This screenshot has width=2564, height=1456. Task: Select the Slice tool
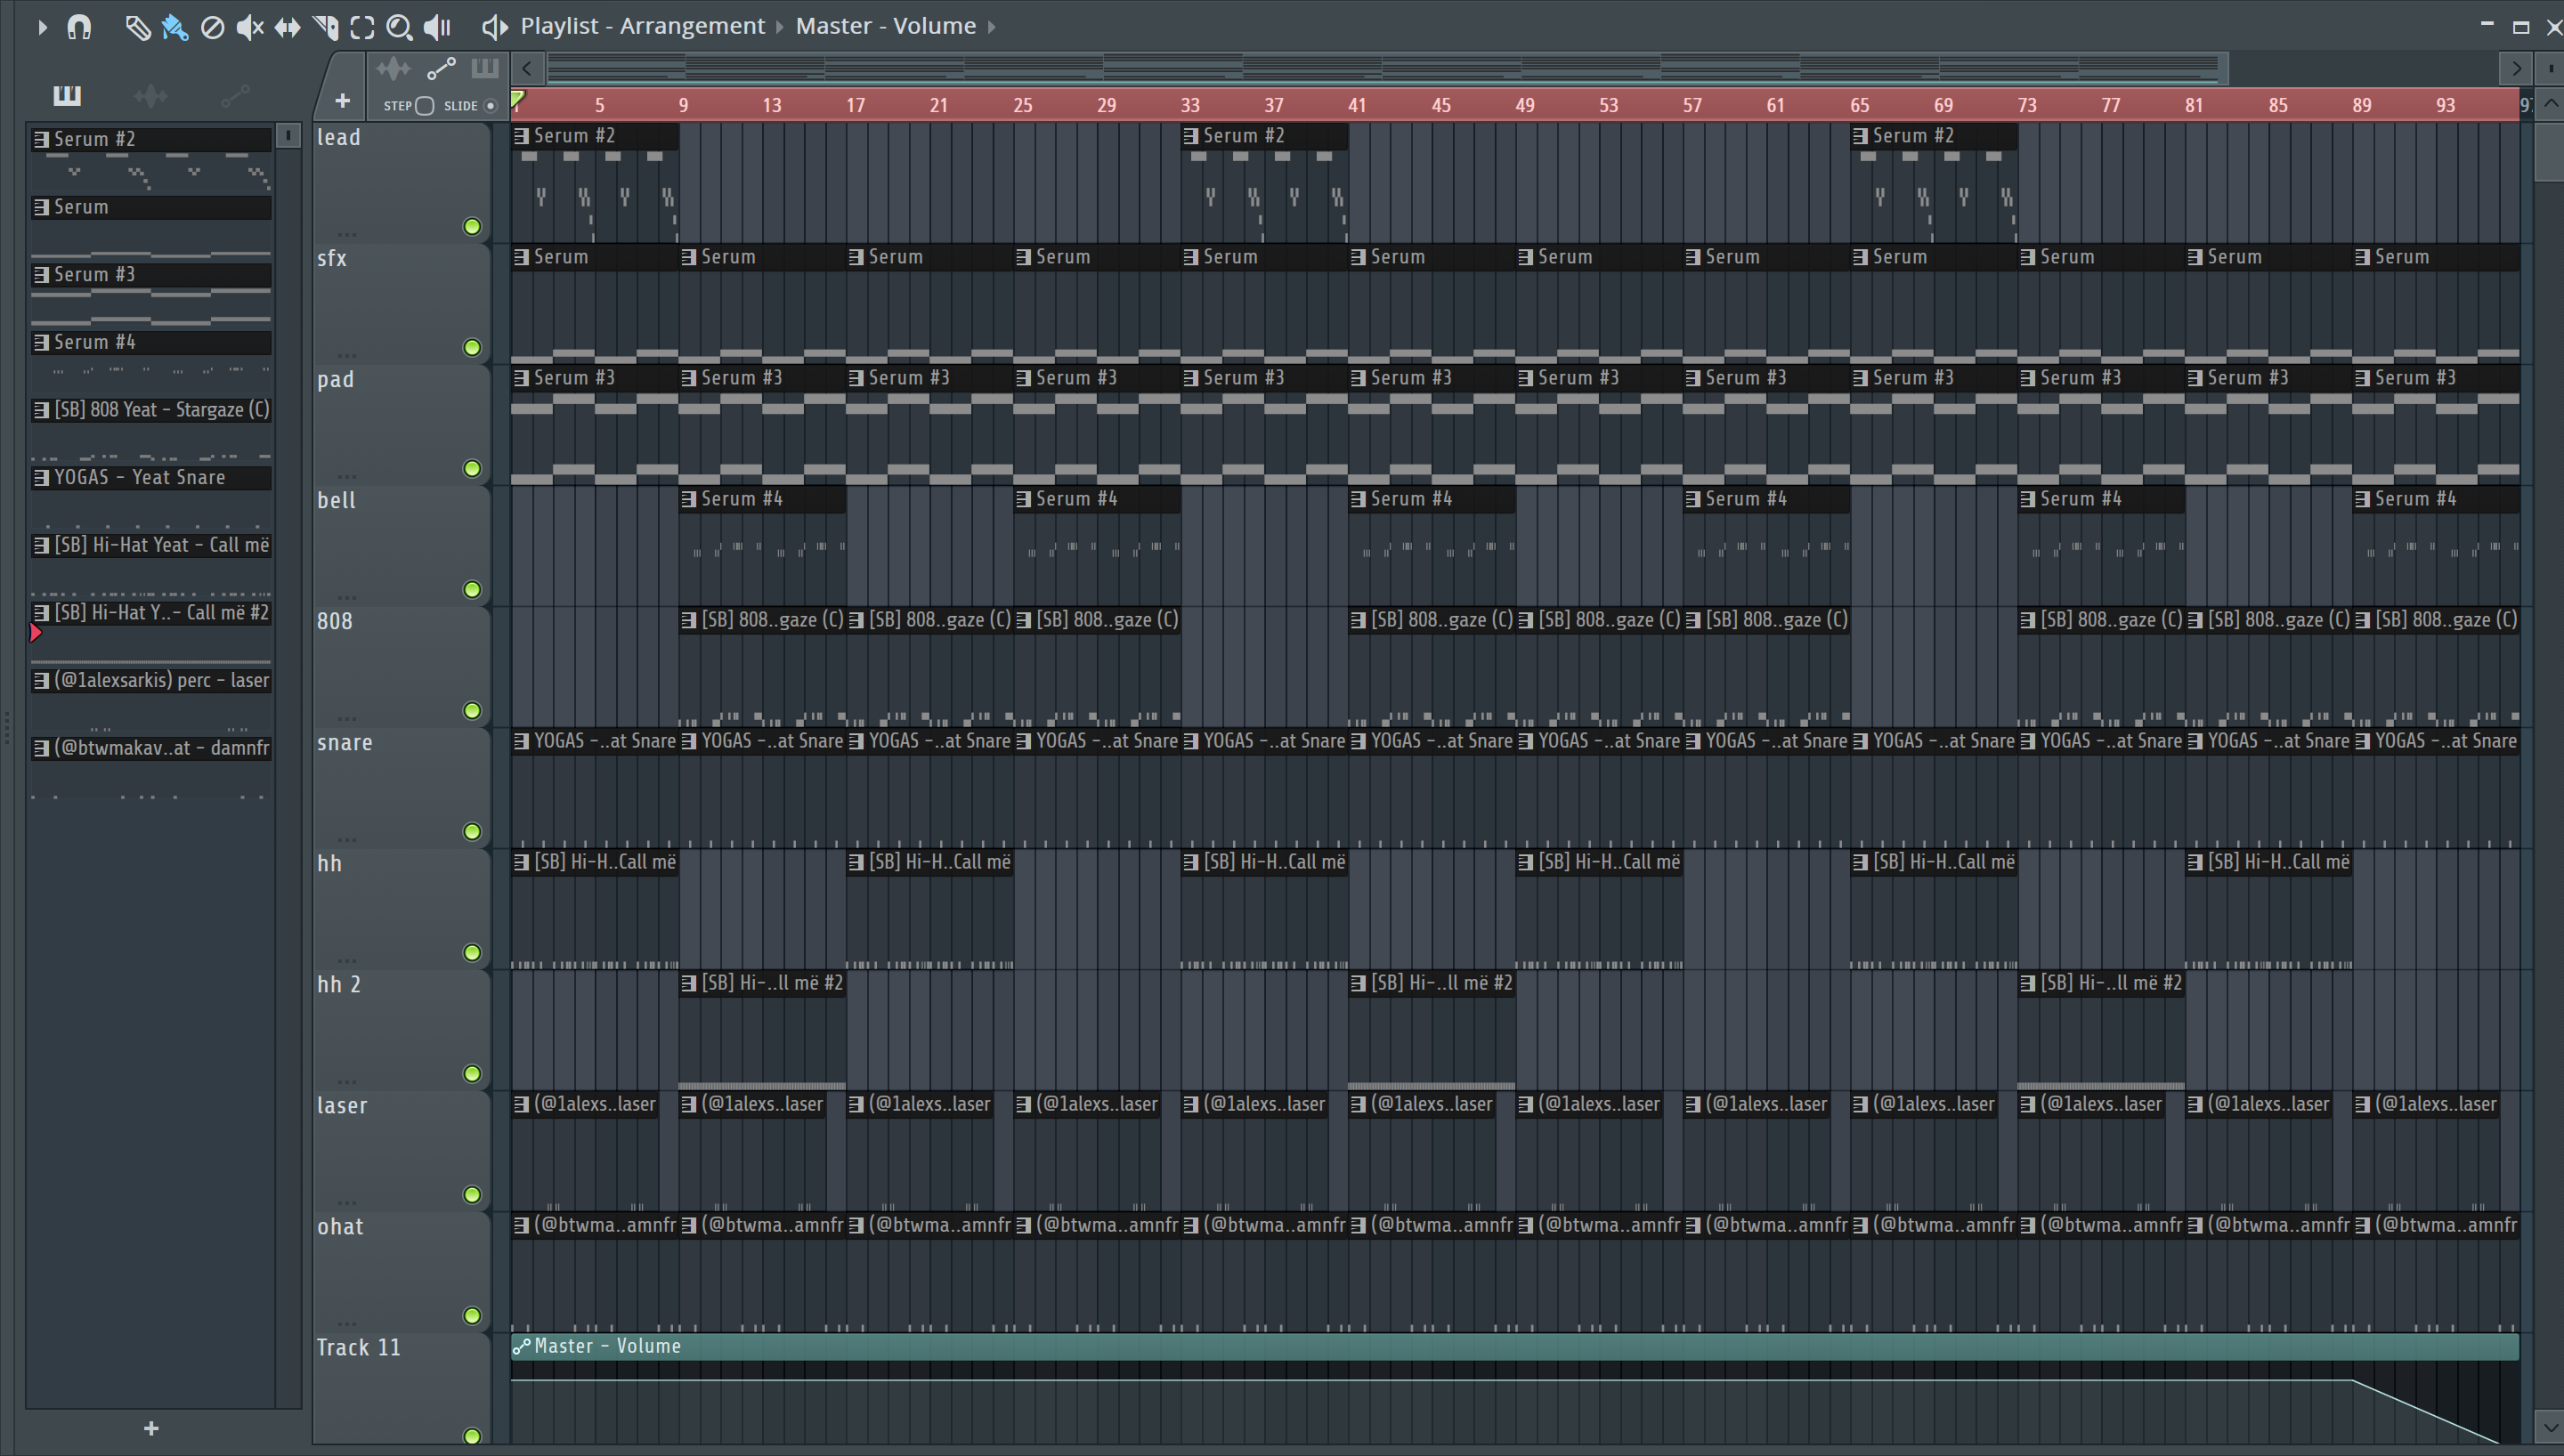(325, 27)
